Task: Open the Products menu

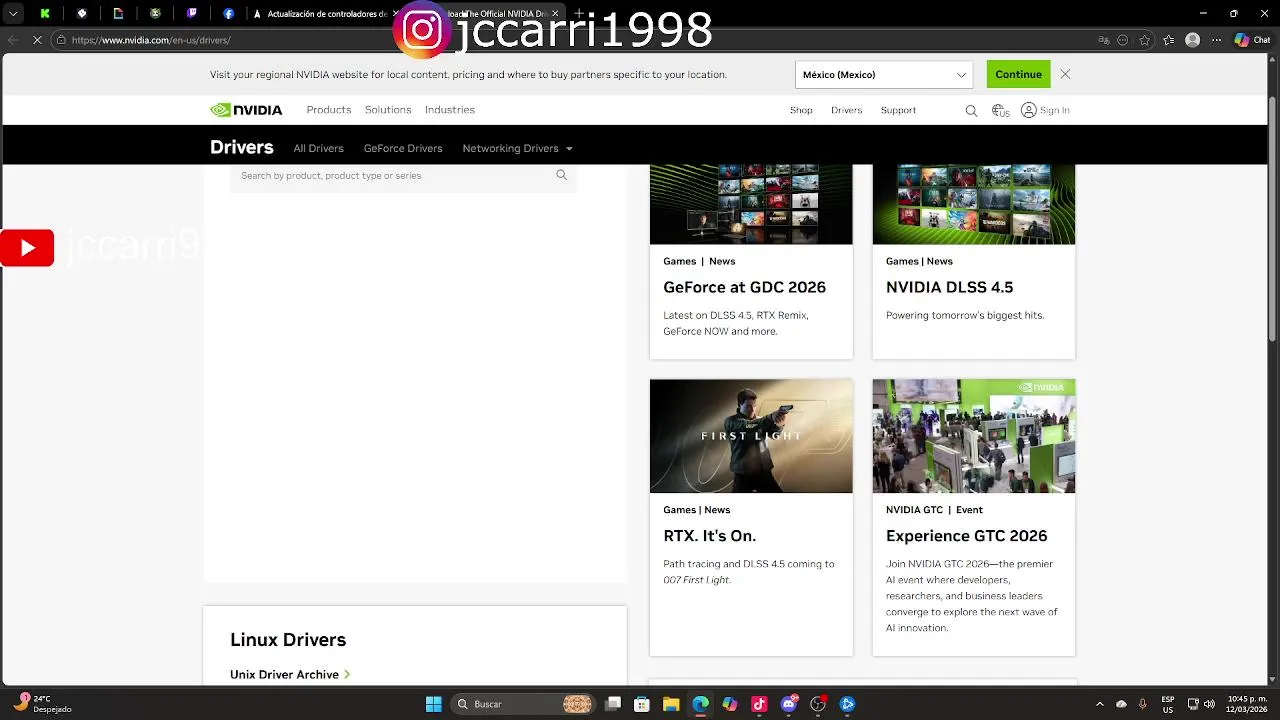Action: pos(329,110)
